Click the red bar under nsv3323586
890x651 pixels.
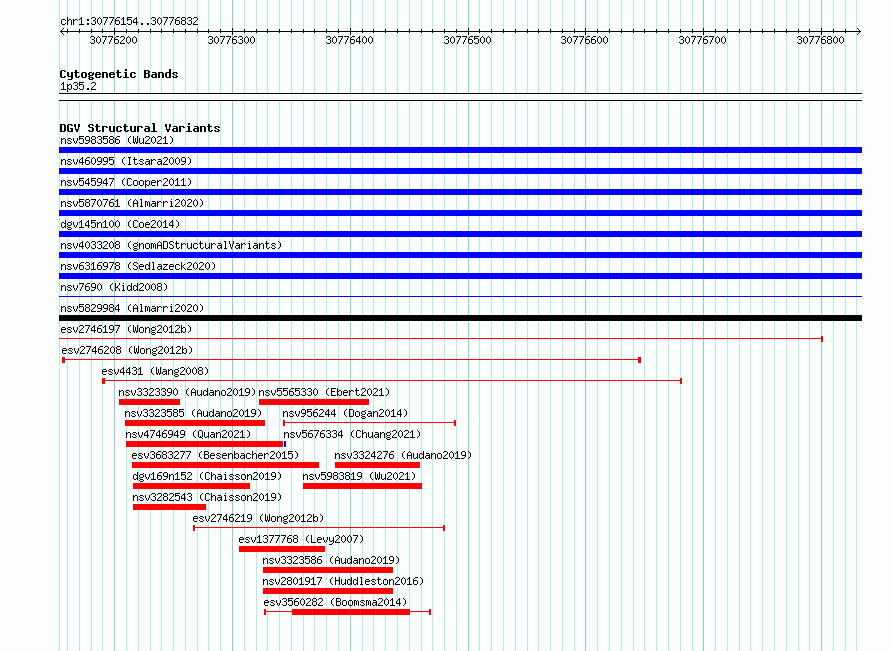[x=328, y=570]
